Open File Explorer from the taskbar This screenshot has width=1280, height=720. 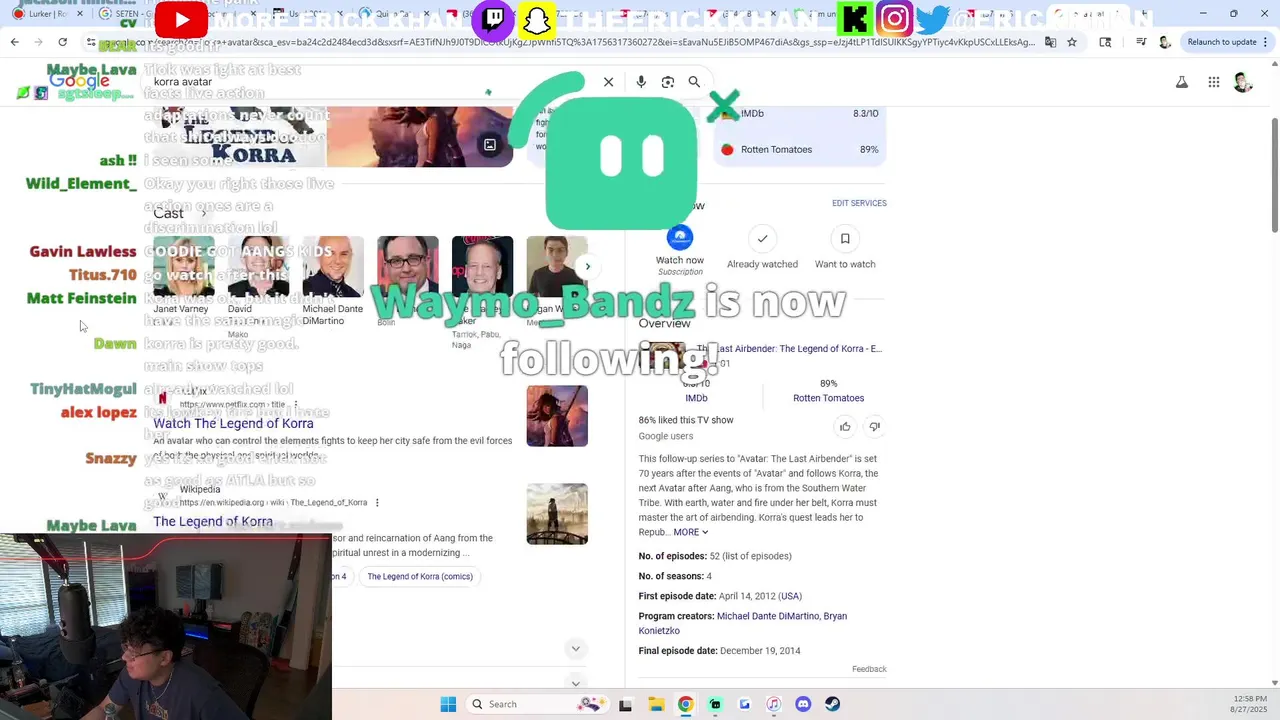pyautogui.click(x=656, y=704)
